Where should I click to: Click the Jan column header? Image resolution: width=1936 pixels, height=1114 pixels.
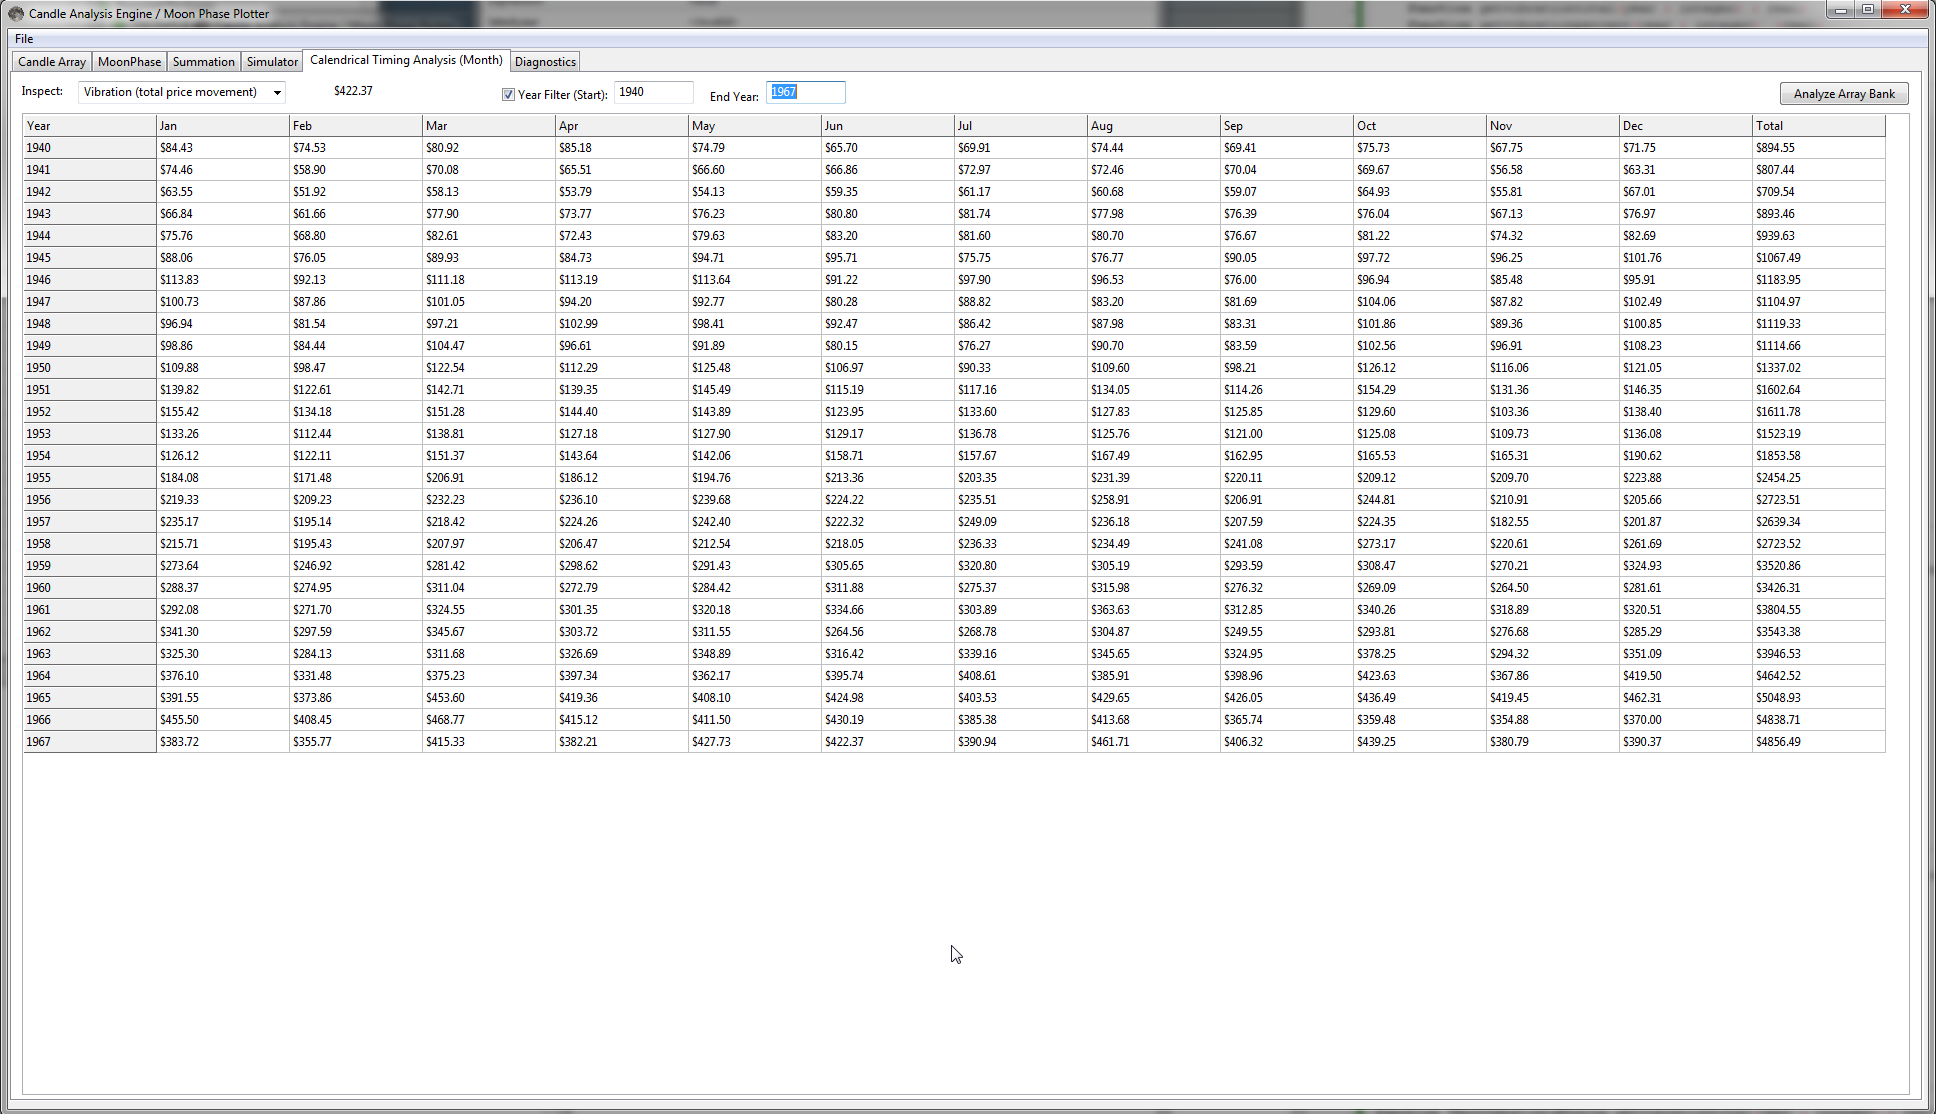222,126
